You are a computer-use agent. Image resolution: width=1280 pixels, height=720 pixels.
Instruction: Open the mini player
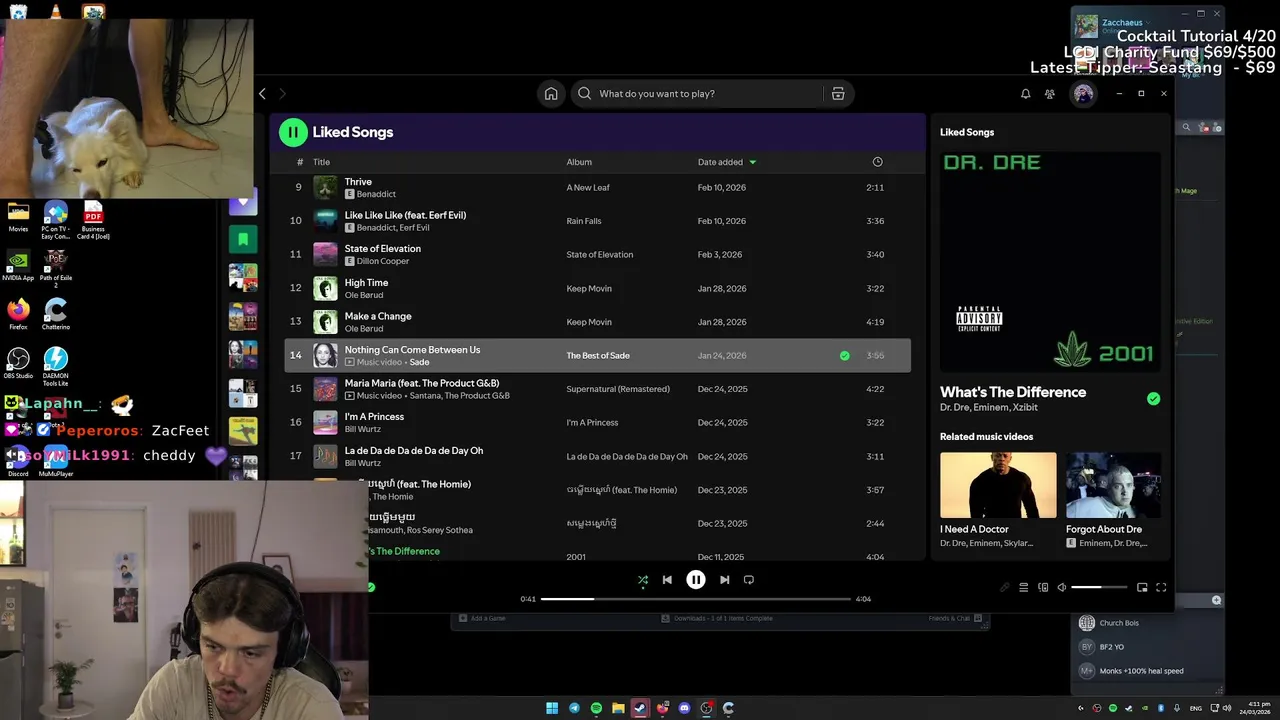click(1142, 588)
